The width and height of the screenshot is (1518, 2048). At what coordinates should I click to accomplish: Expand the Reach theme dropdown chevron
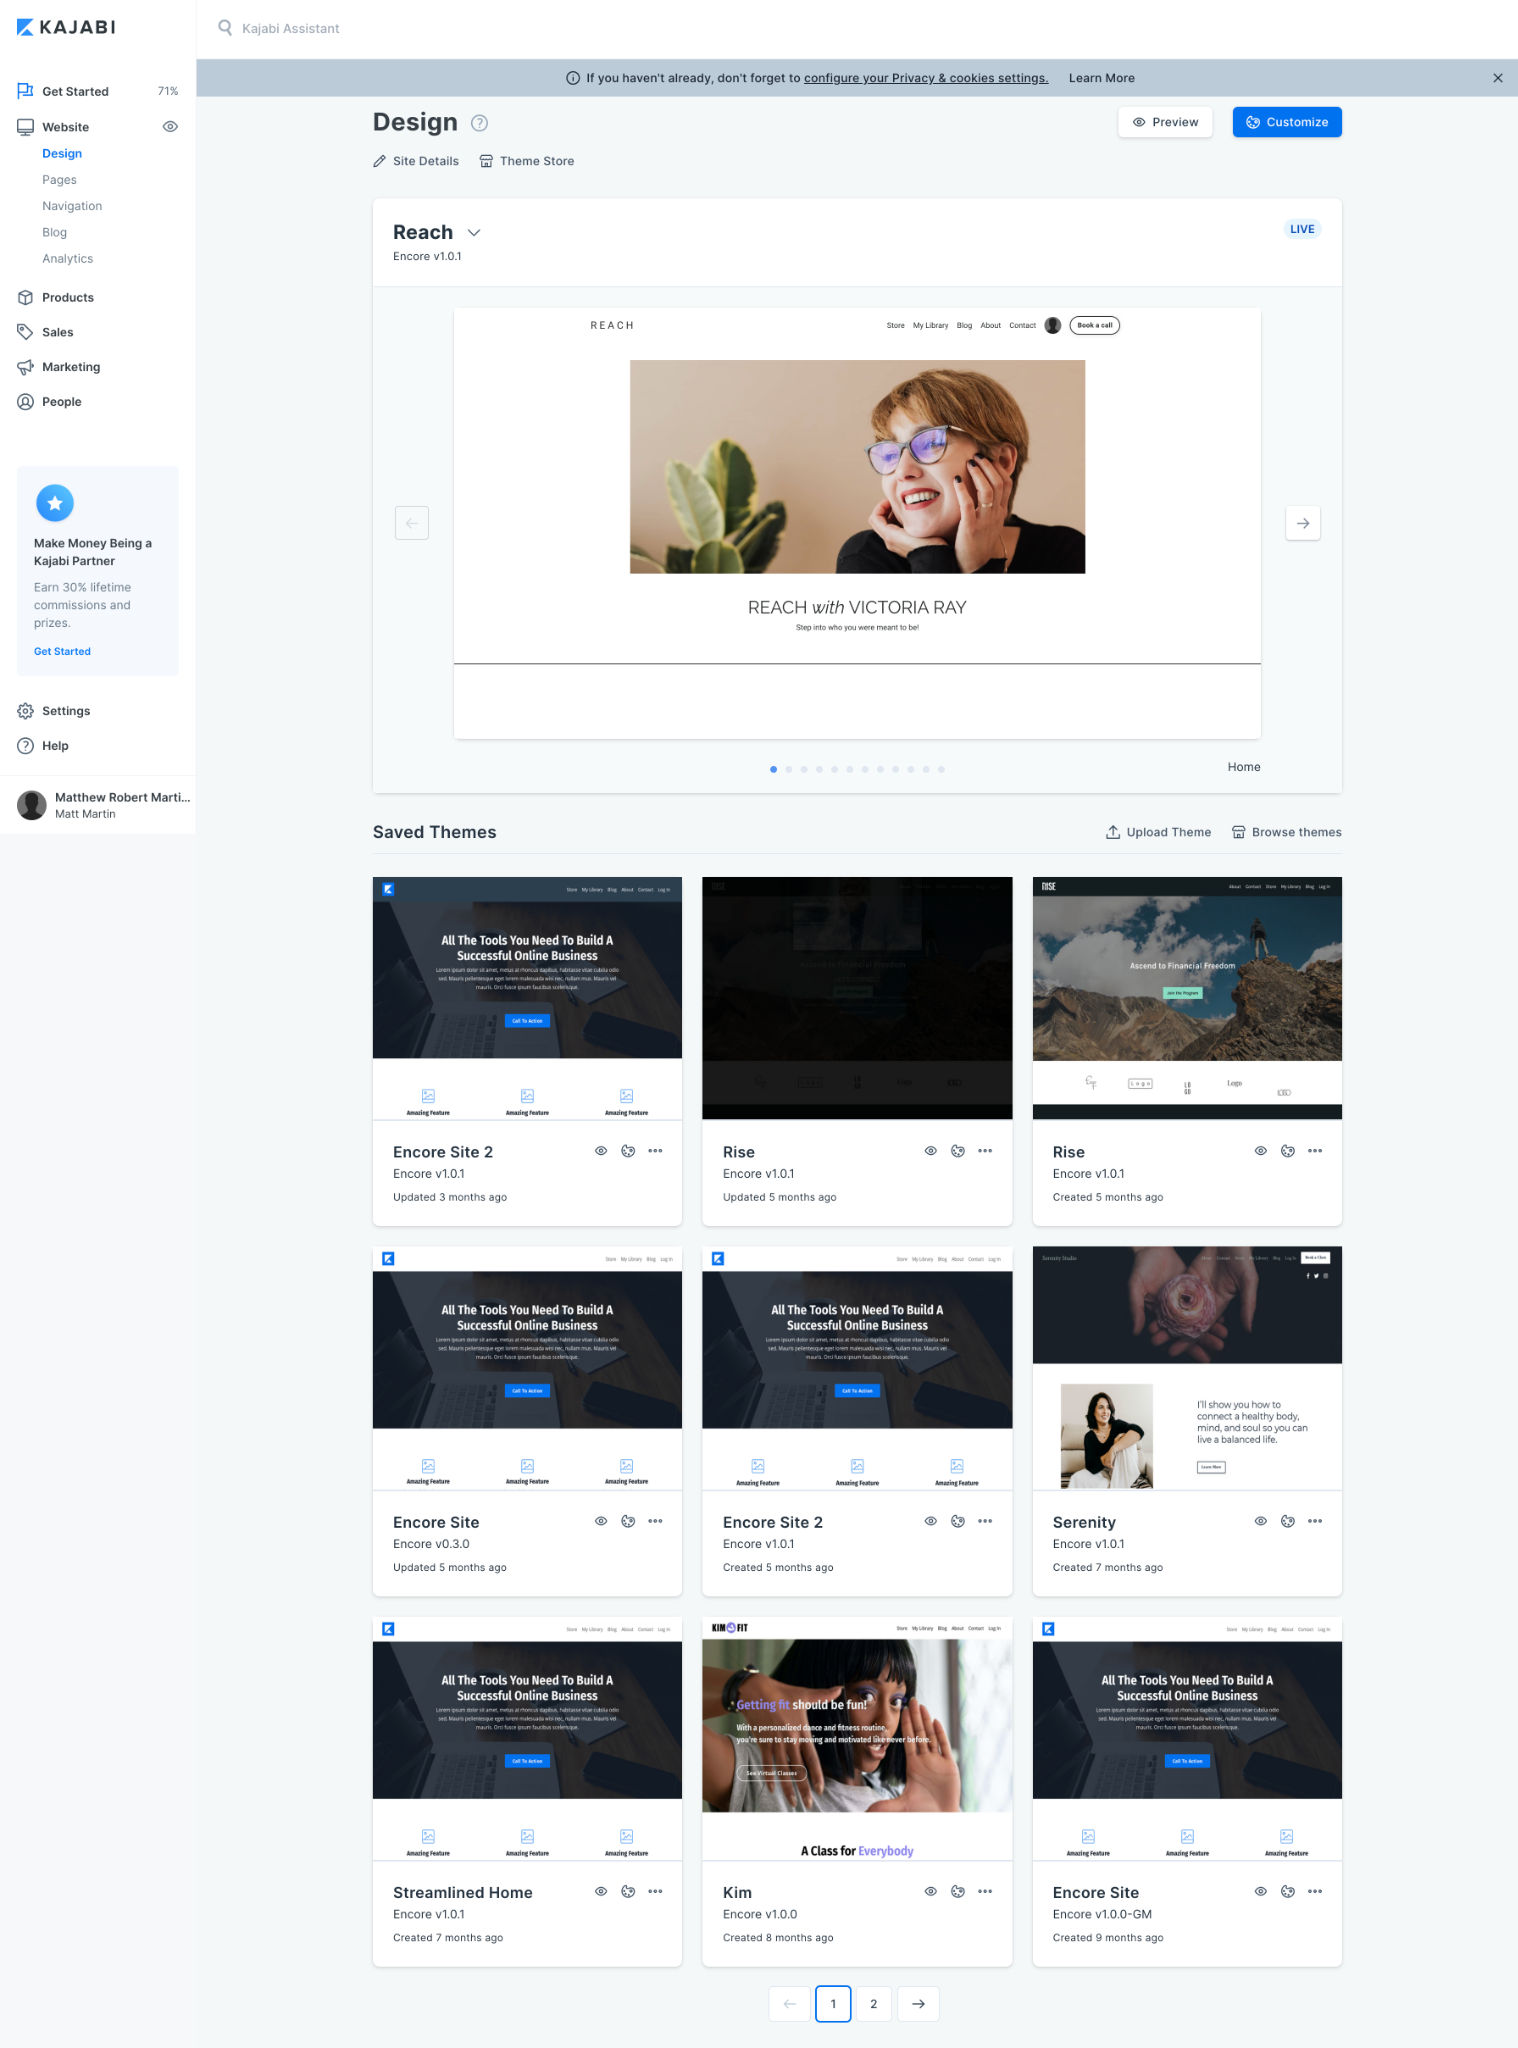pyautogui.click(x=474, y=233)
